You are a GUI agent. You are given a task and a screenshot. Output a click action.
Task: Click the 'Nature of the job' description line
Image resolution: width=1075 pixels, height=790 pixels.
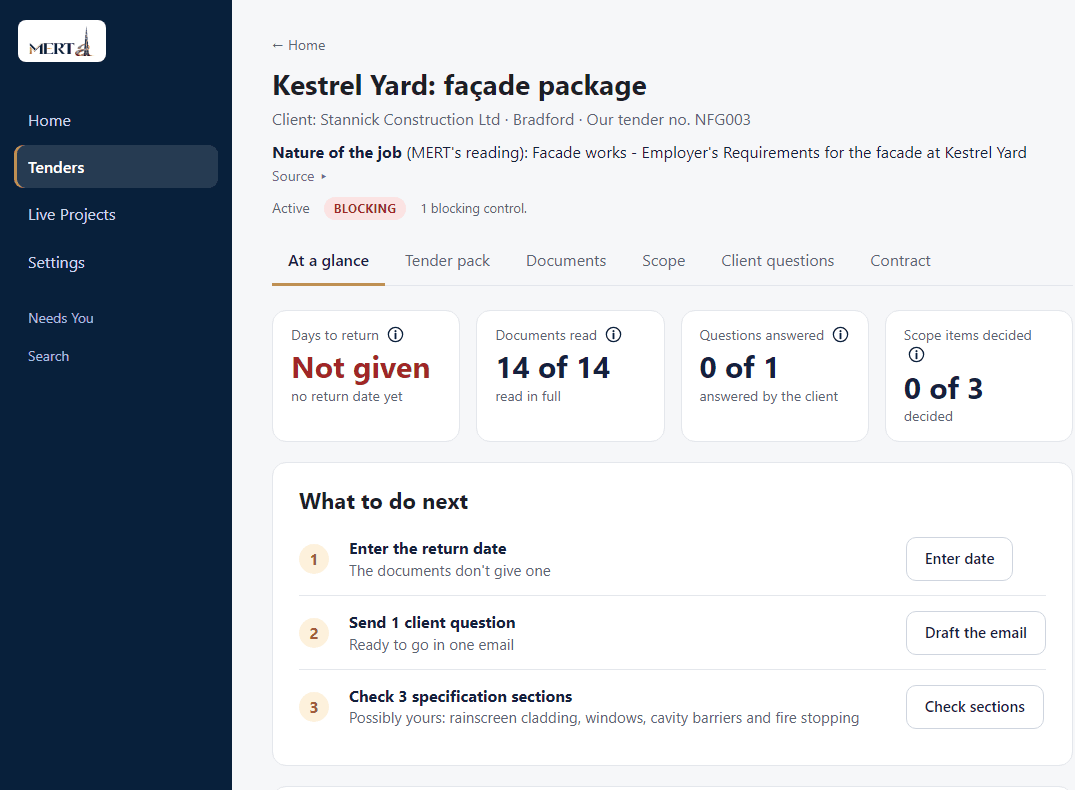click(x=649, y=153)
